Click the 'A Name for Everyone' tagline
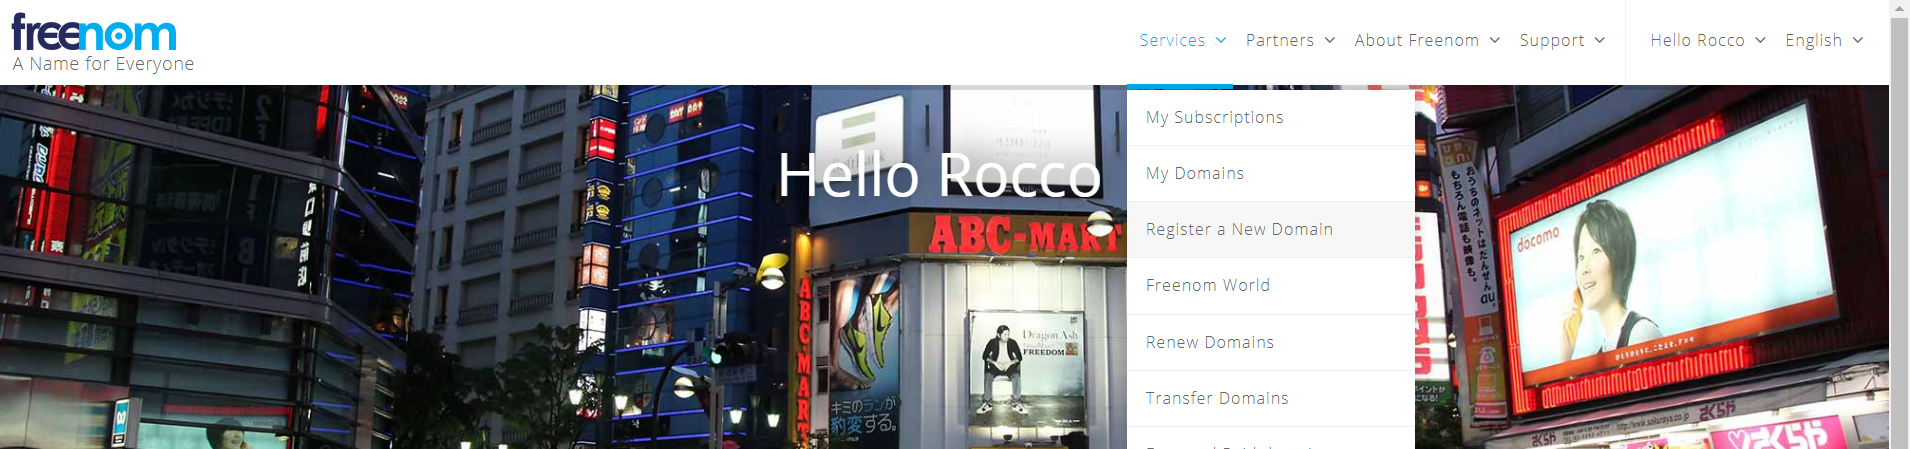 tap(103, 64)
